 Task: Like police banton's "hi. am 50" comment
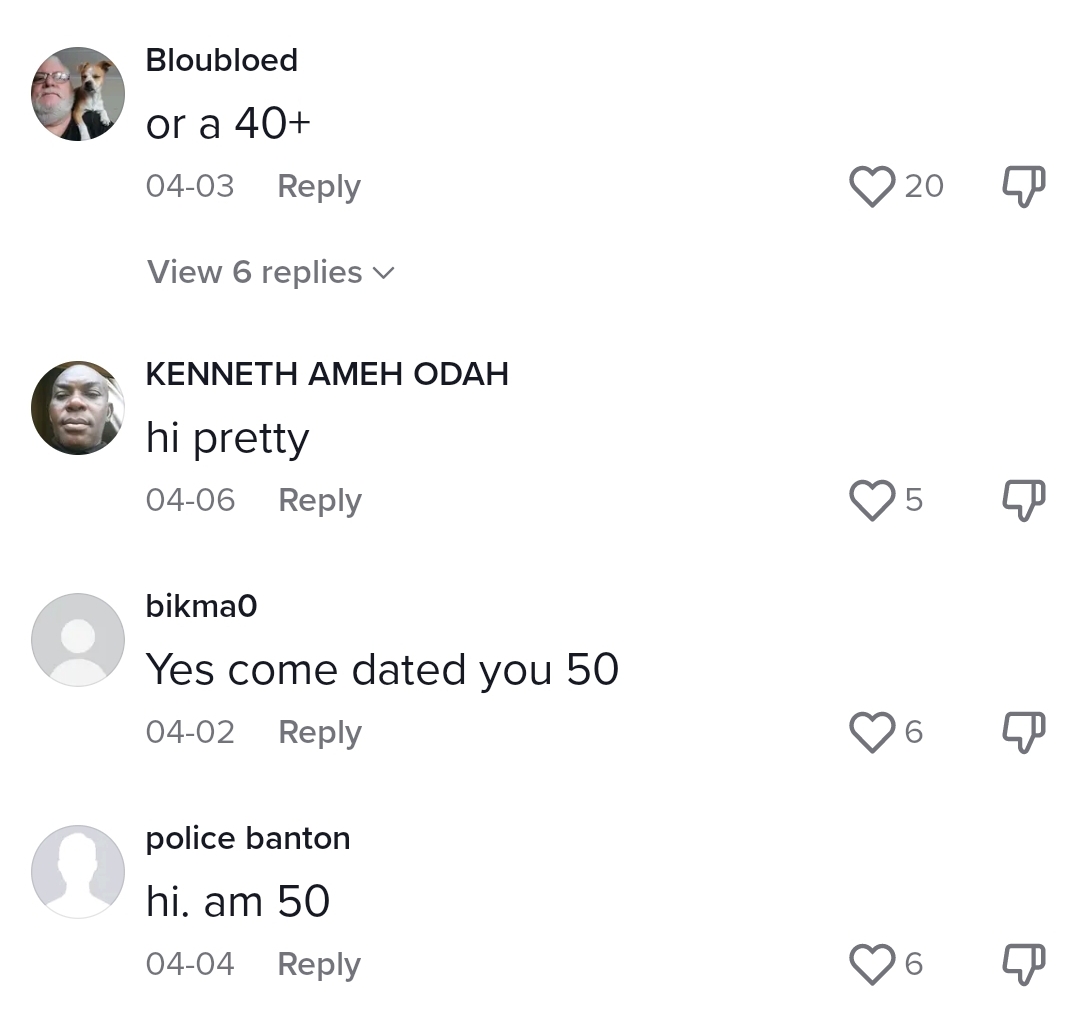871,964
